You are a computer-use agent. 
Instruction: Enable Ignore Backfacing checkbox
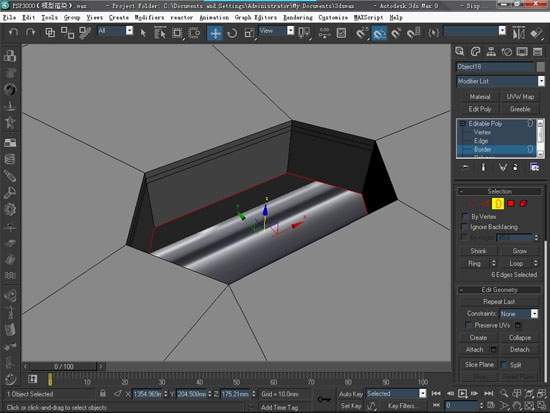(465, 227)
